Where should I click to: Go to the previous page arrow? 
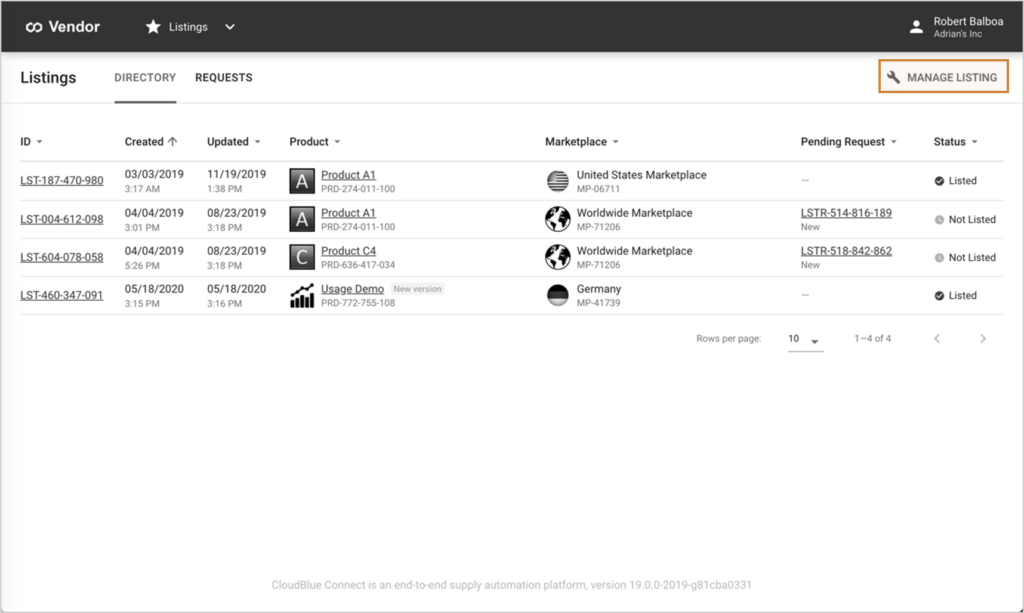click(x=937, y=338)
